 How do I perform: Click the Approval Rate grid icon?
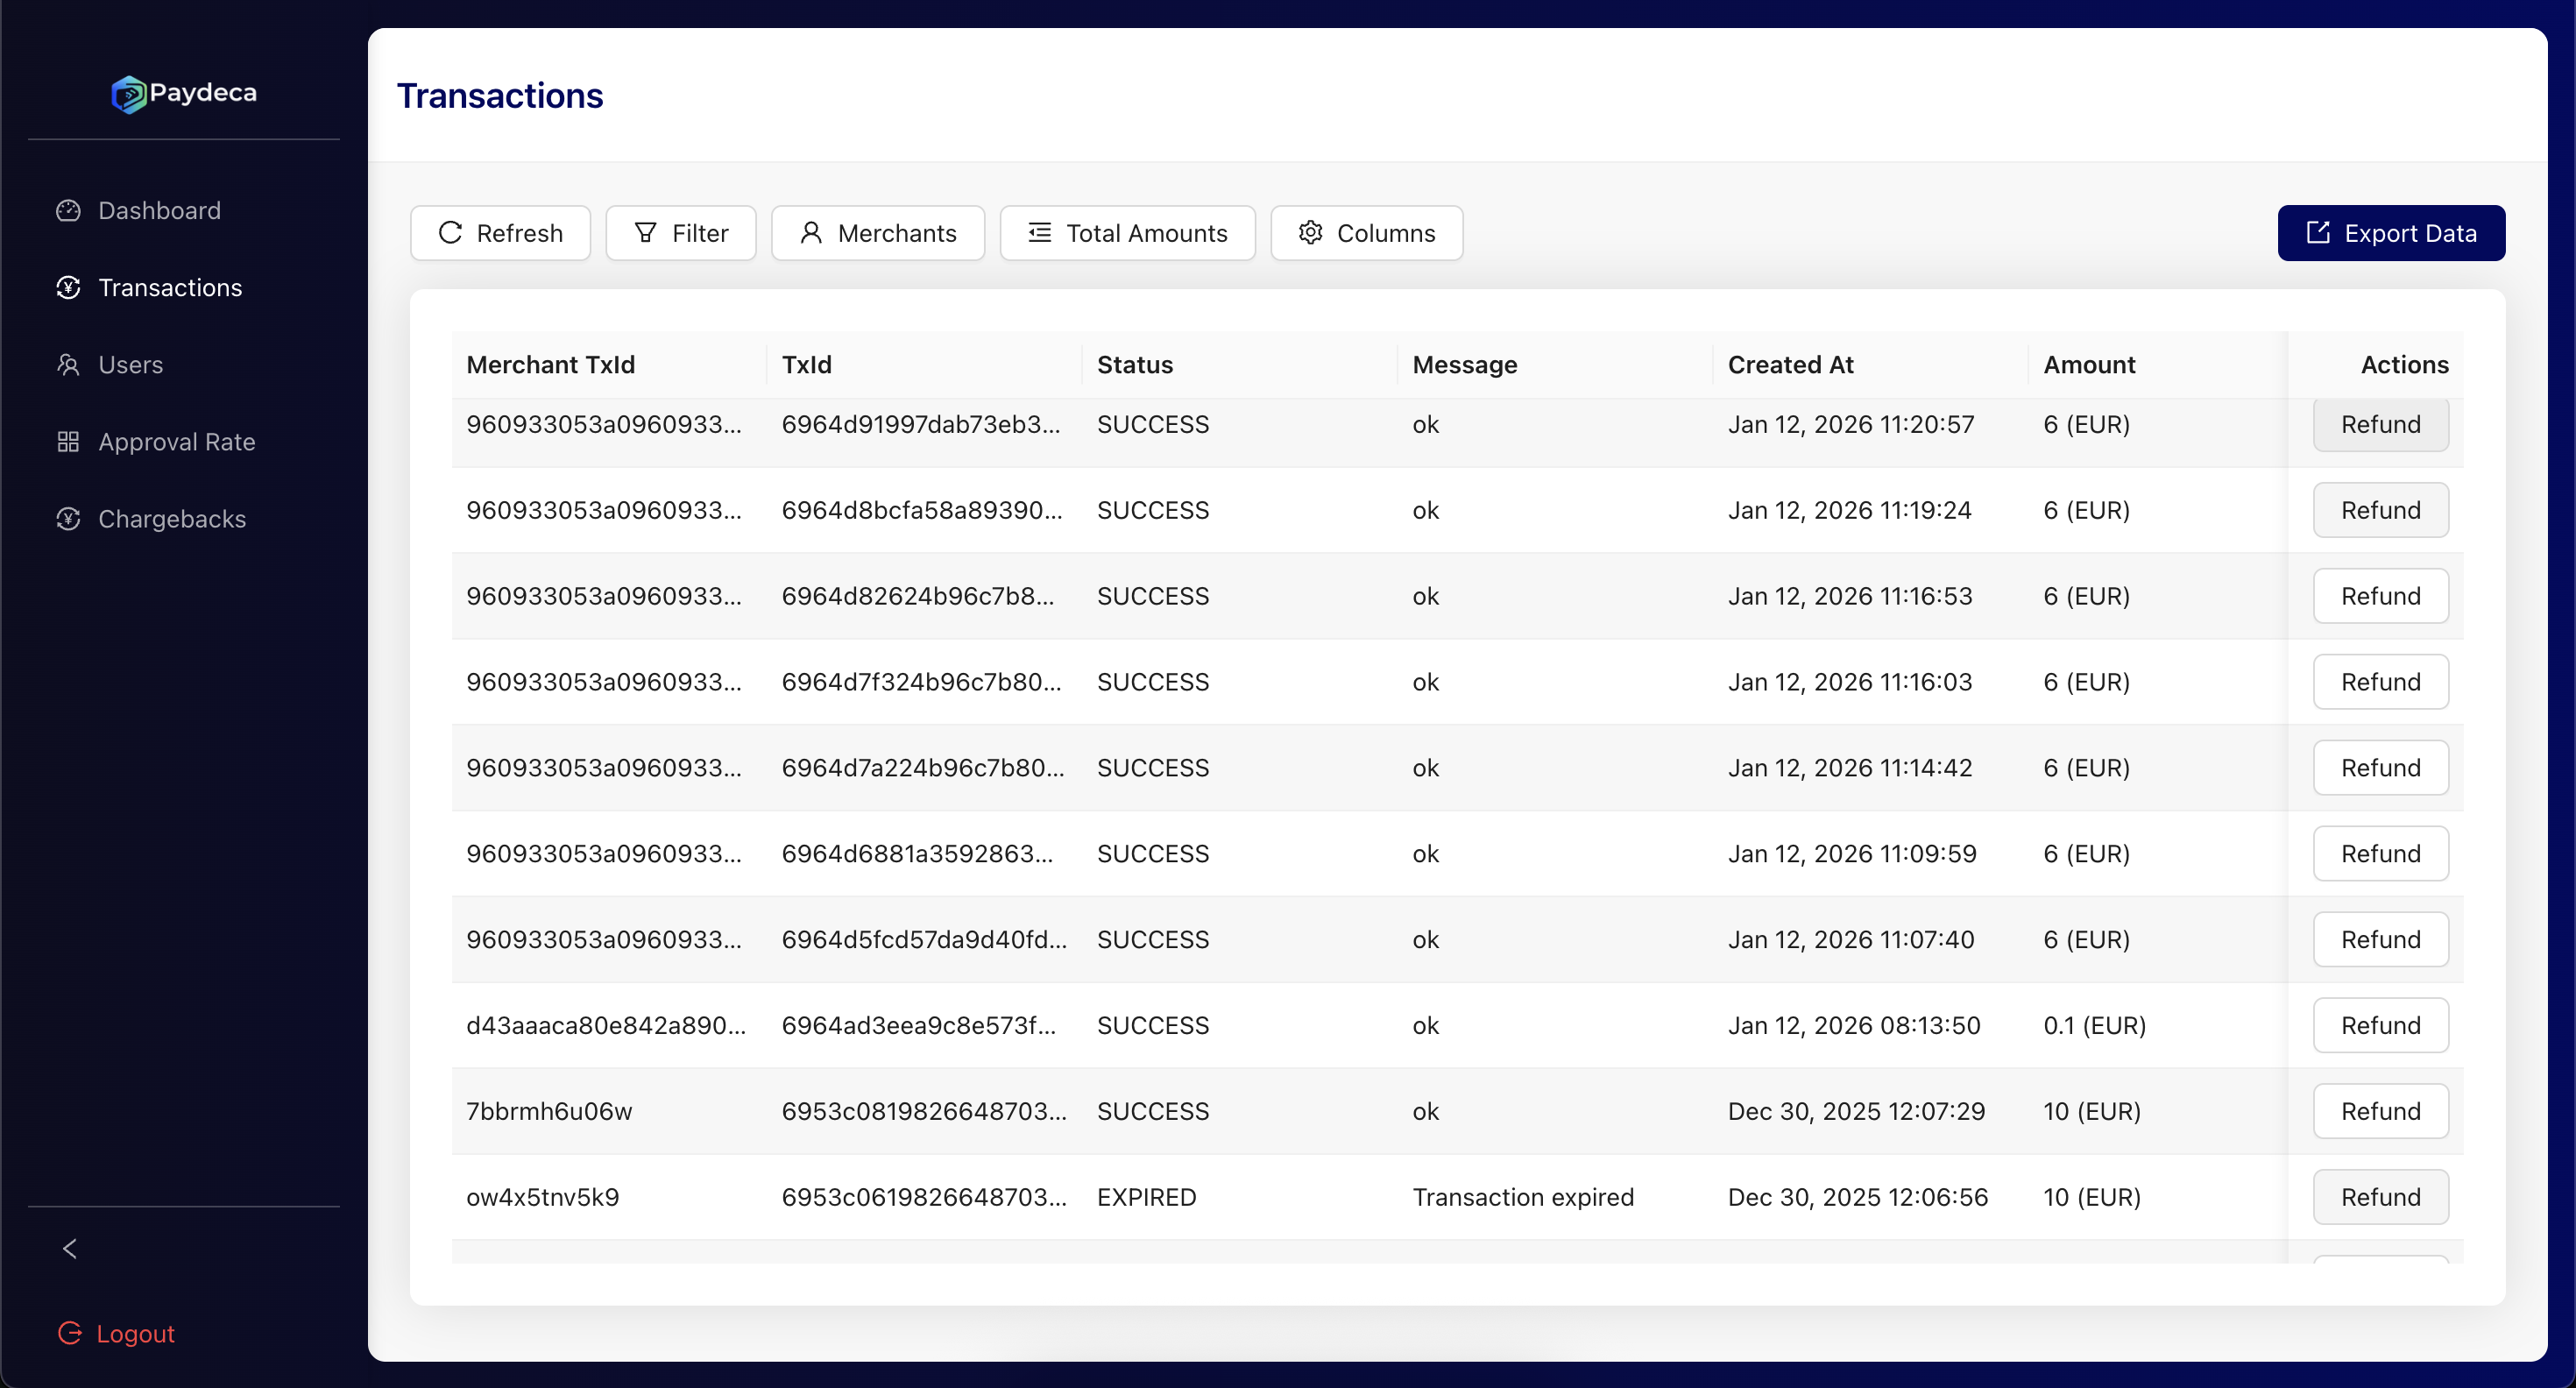pos(68,441)
